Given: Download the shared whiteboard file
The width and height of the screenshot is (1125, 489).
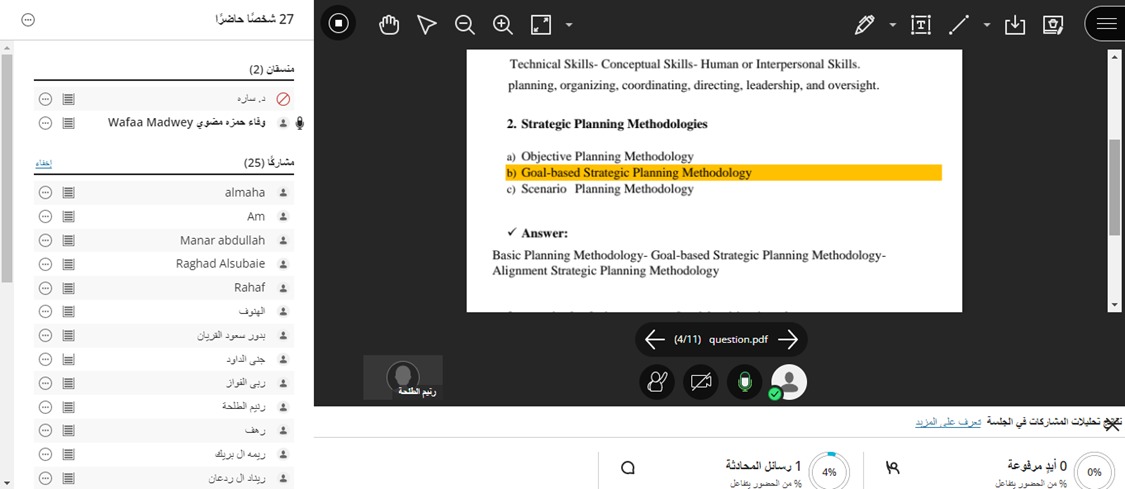Looking at the screenshot, I should pos(1015,24).
